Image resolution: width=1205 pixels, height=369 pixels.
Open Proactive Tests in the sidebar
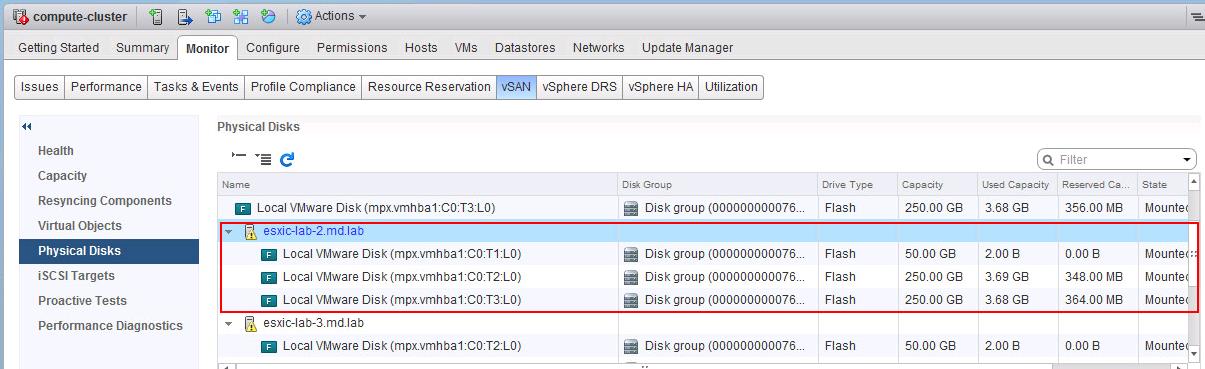[109, 301]
